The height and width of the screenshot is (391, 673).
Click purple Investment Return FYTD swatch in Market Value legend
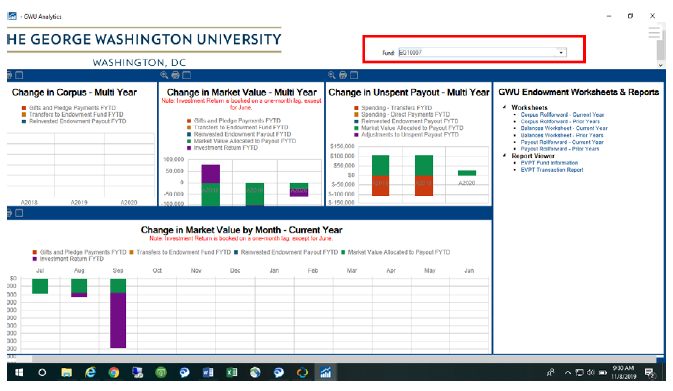click(x=189, y=148)
